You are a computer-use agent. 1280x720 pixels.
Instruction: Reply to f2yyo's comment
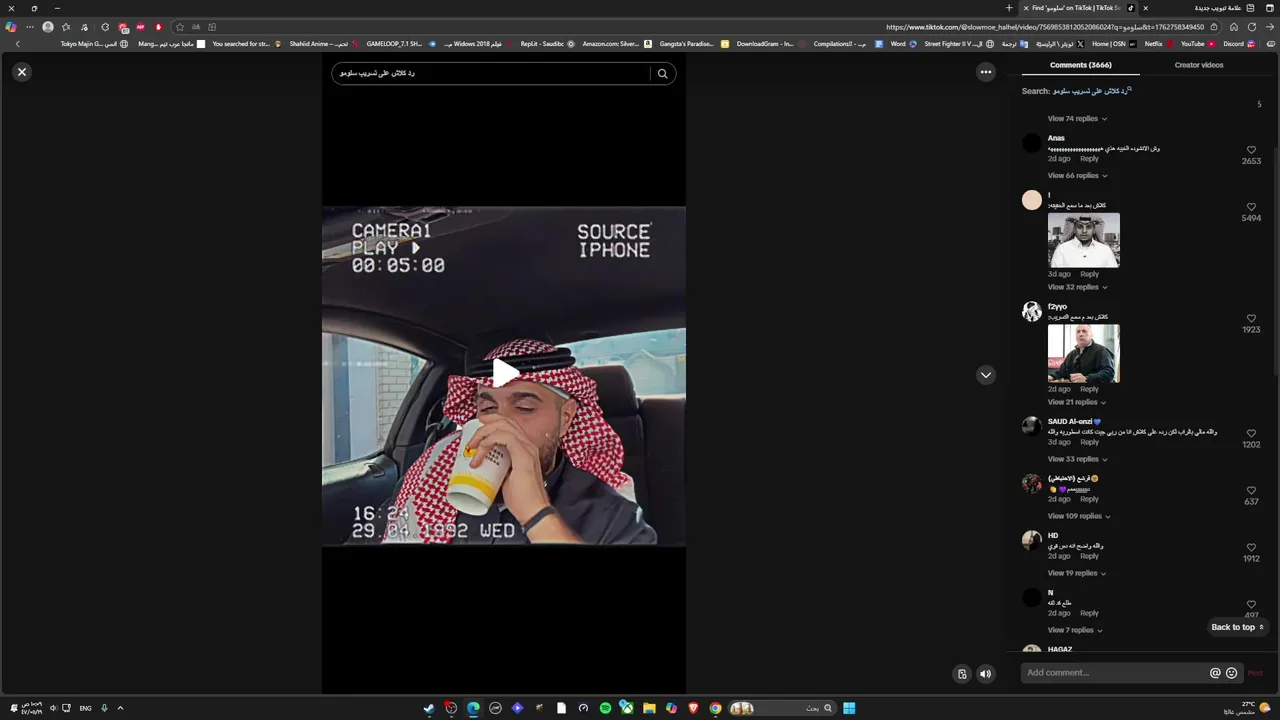[x=1089, y=389]
